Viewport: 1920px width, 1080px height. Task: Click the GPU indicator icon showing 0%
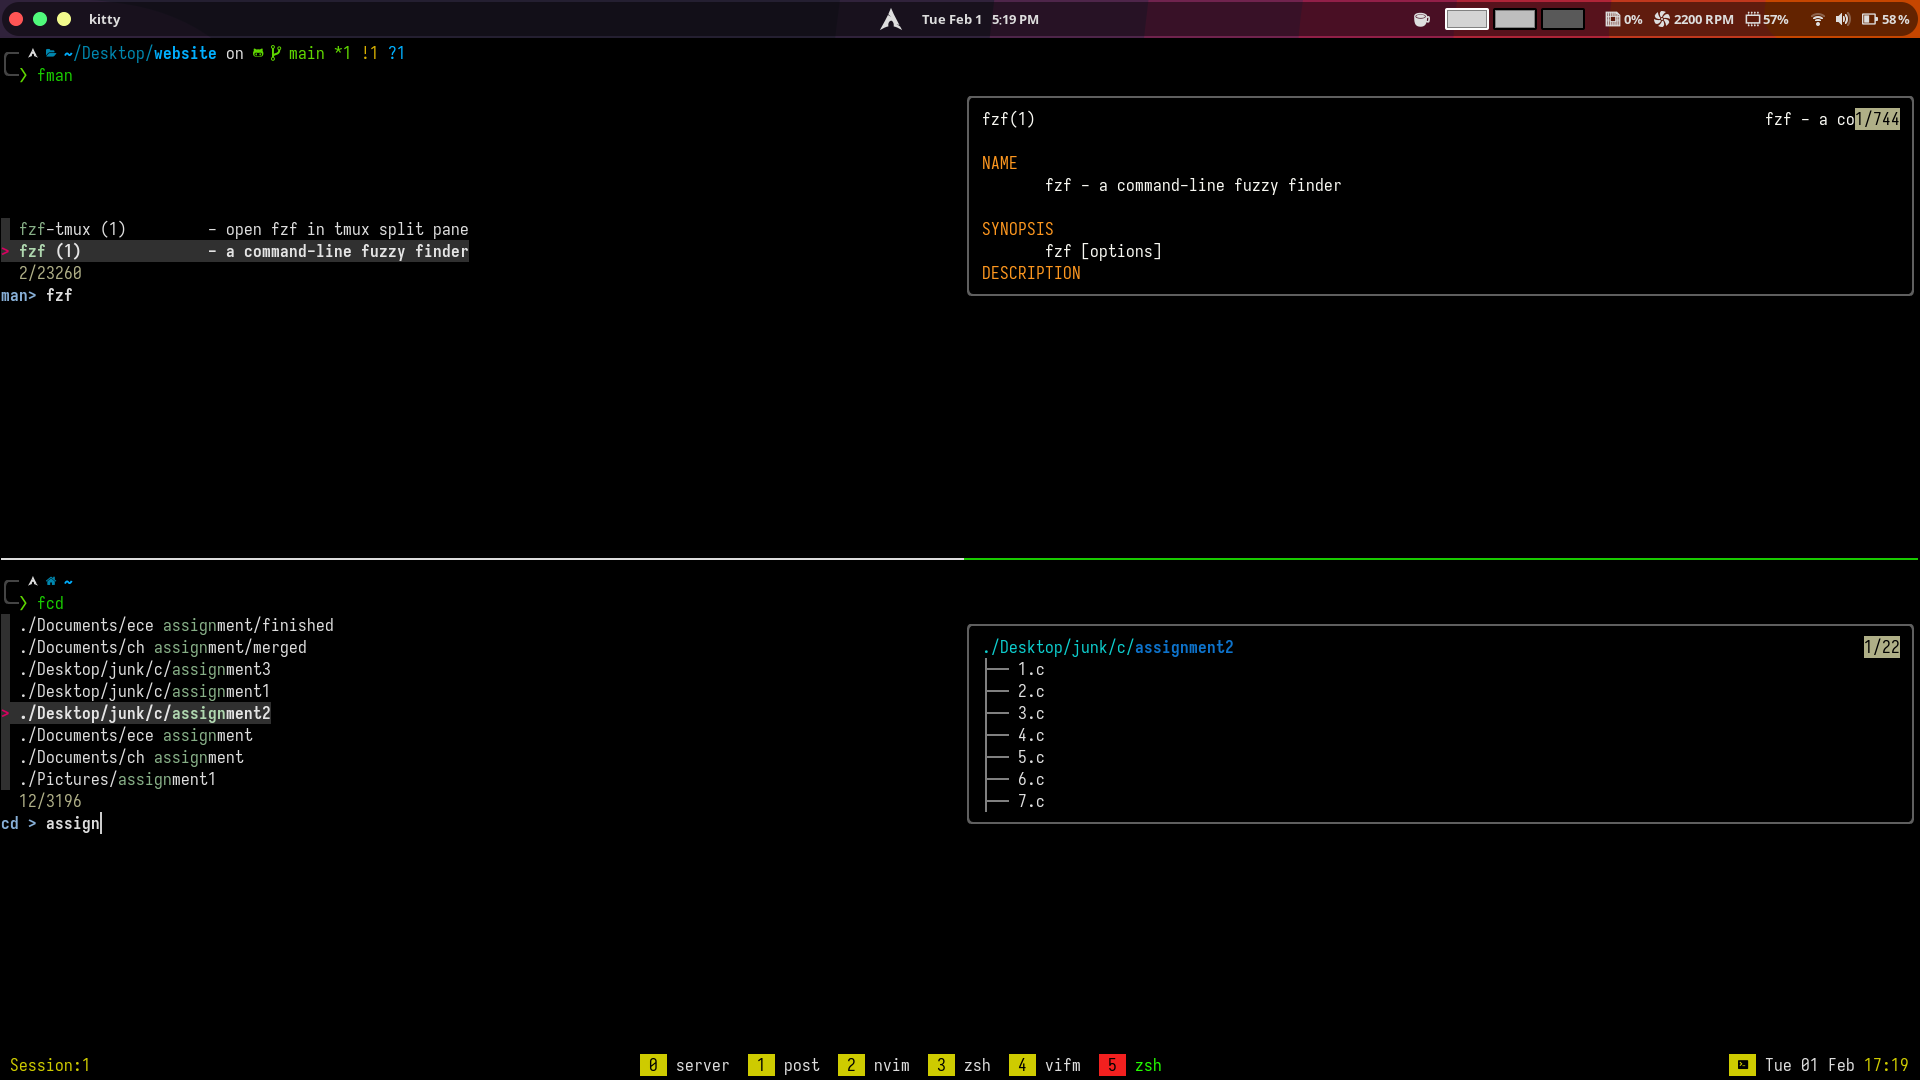click(1611, 18)
